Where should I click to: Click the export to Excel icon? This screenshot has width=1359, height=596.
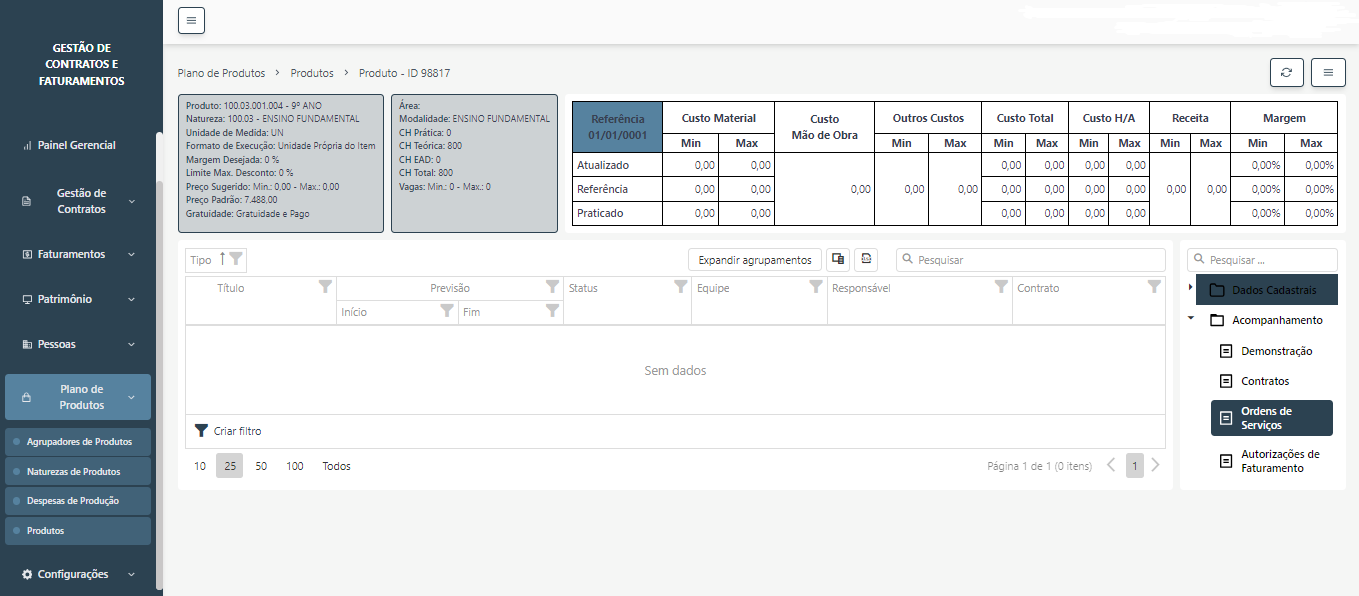(x=866, y=260)
